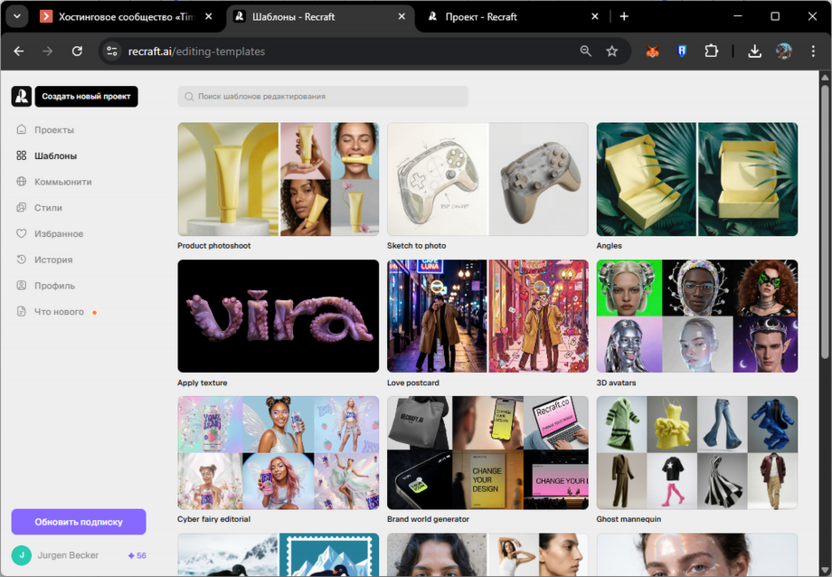
Task: Open Ghost mannequin template thumbnail
Action: [697, 453]
